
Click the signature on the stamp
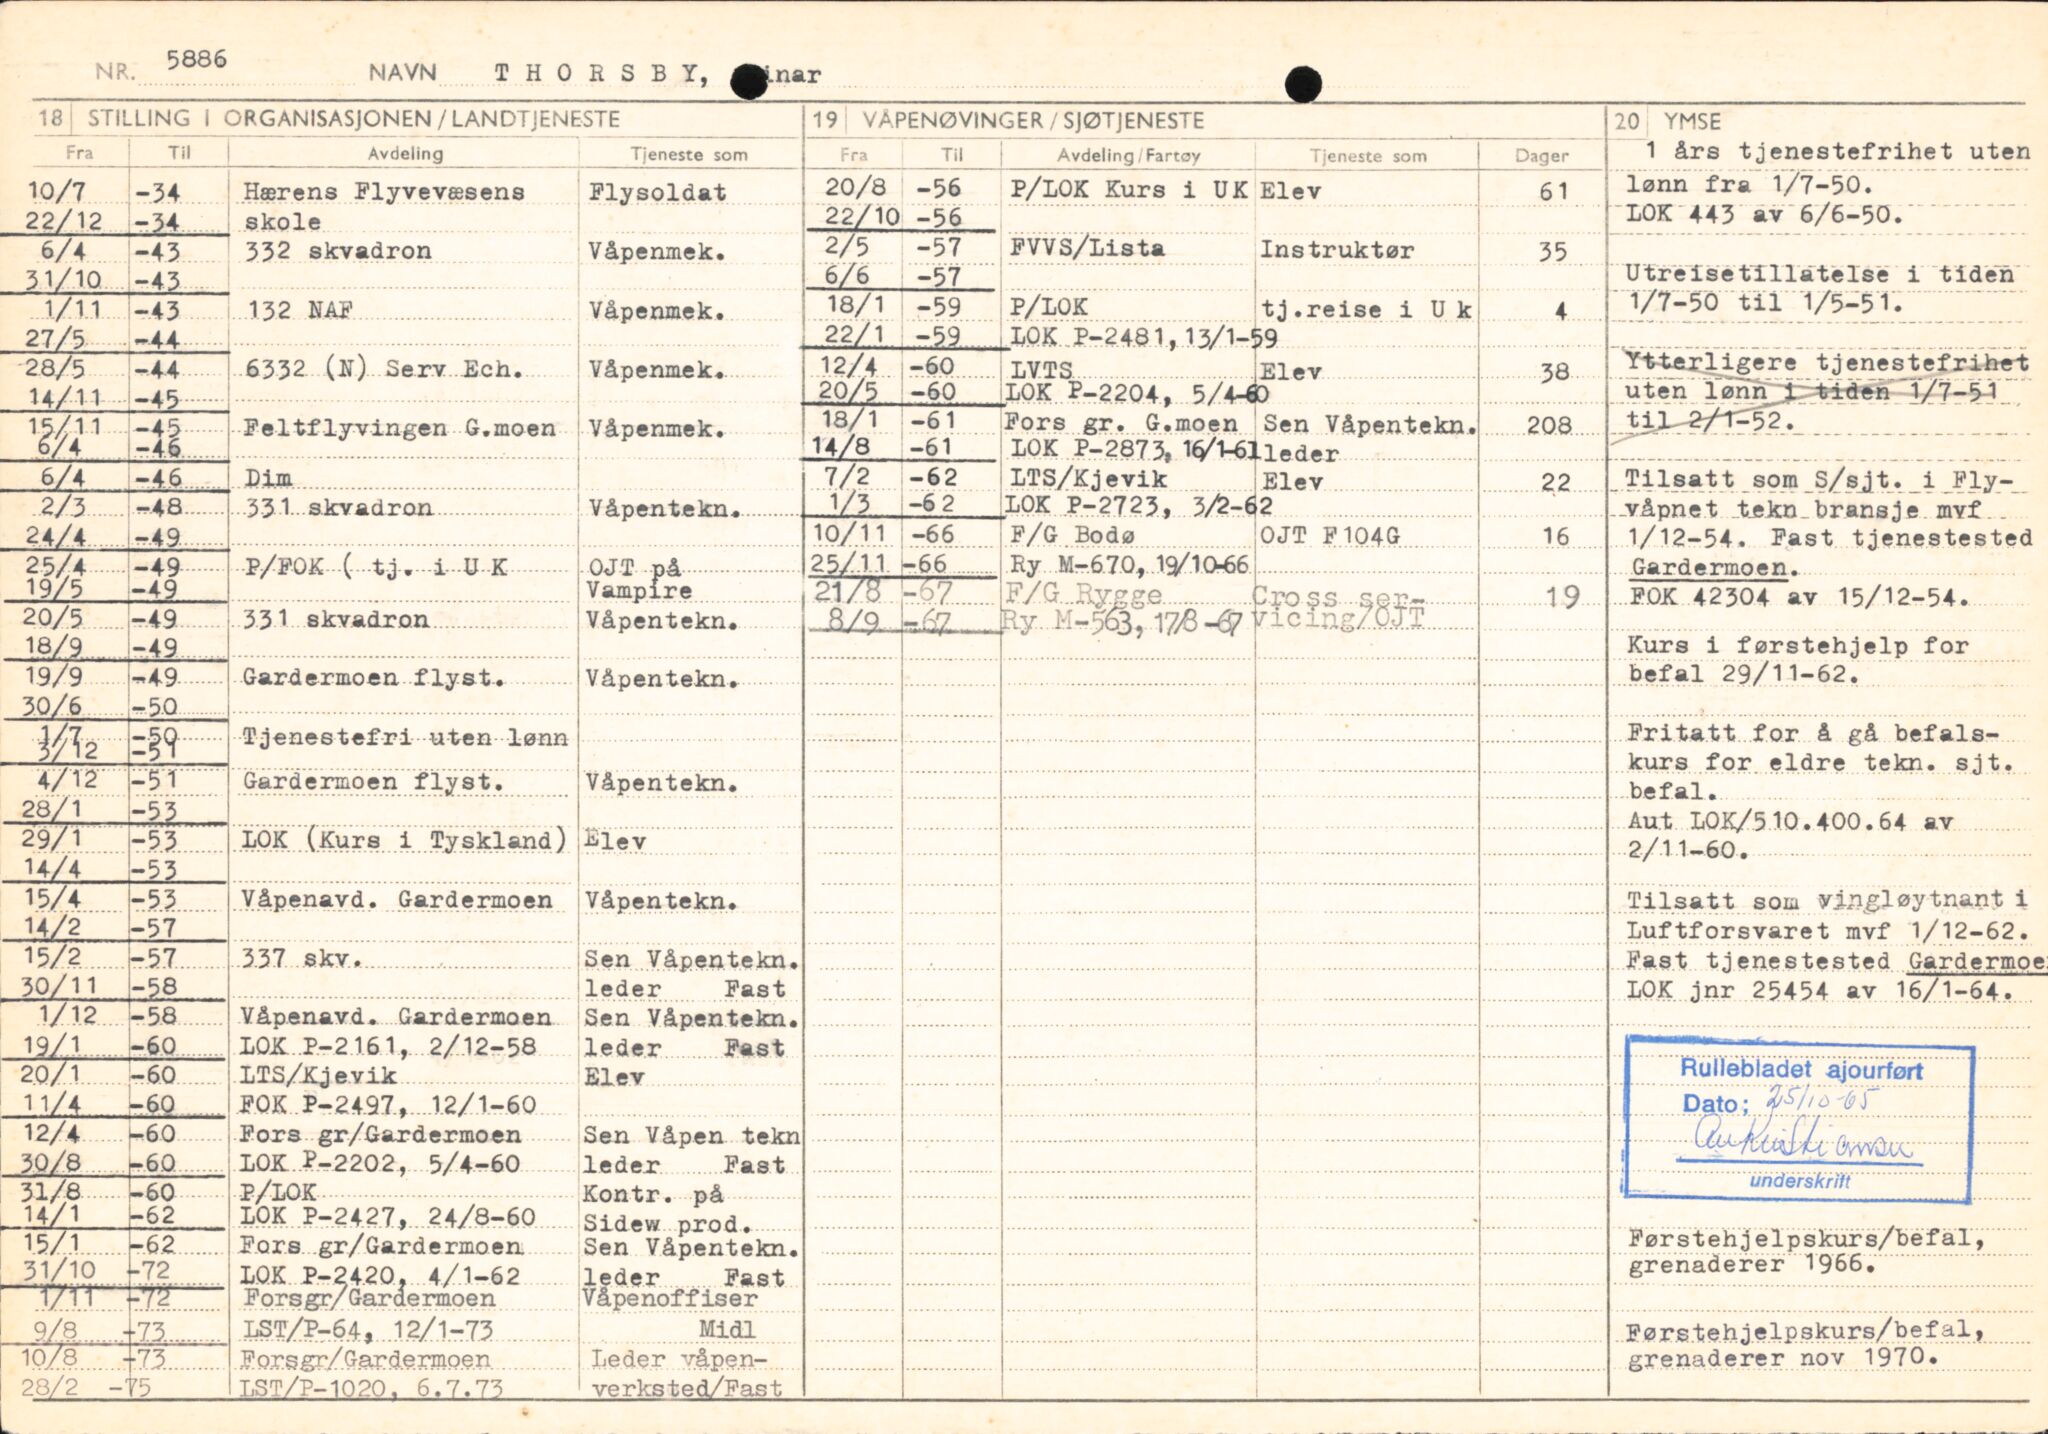(x=1803, y=1139)
